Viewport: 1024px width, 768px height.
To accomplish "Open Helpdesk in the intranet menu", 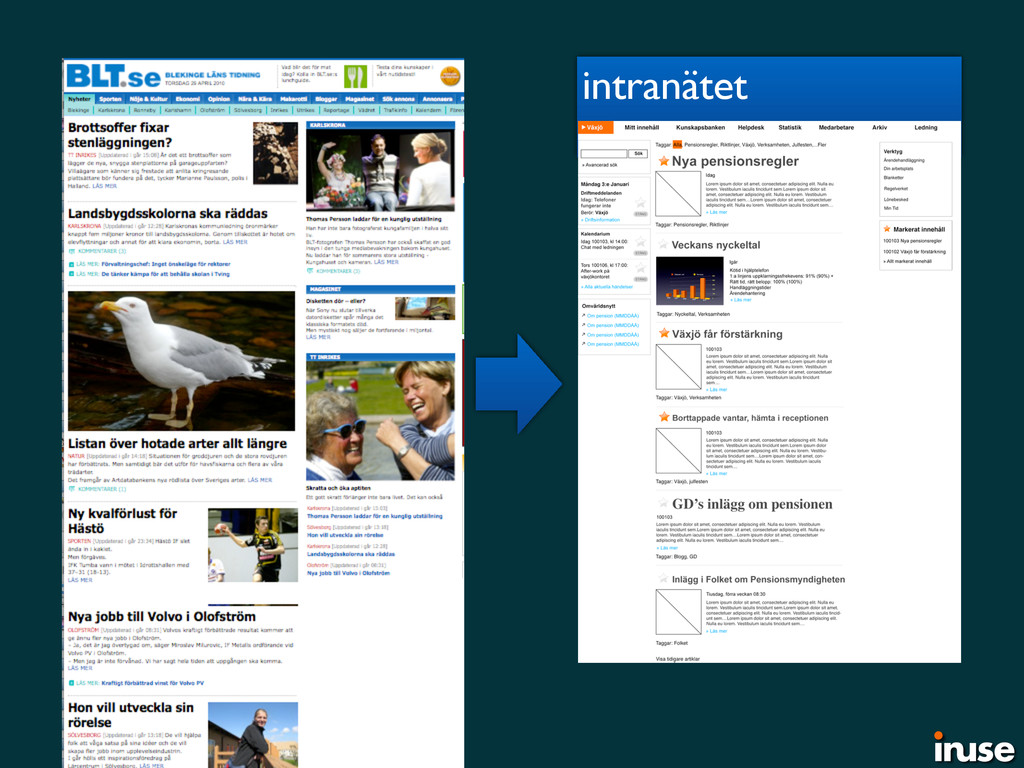I will [x=750, y=127].
